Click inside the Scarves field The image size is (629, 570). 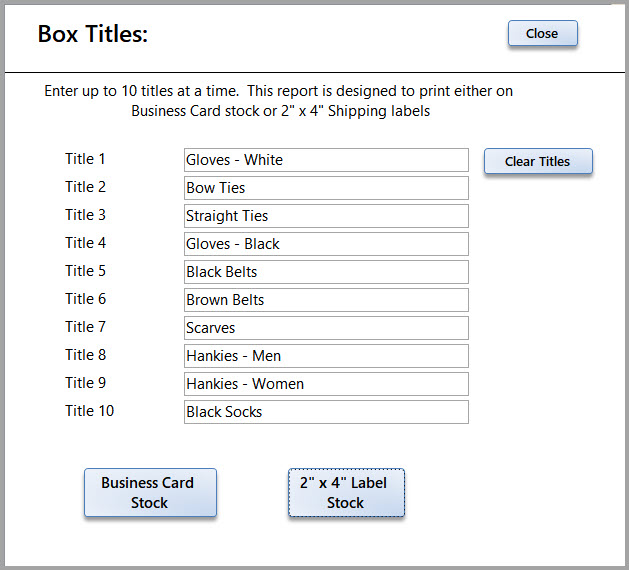326,328
